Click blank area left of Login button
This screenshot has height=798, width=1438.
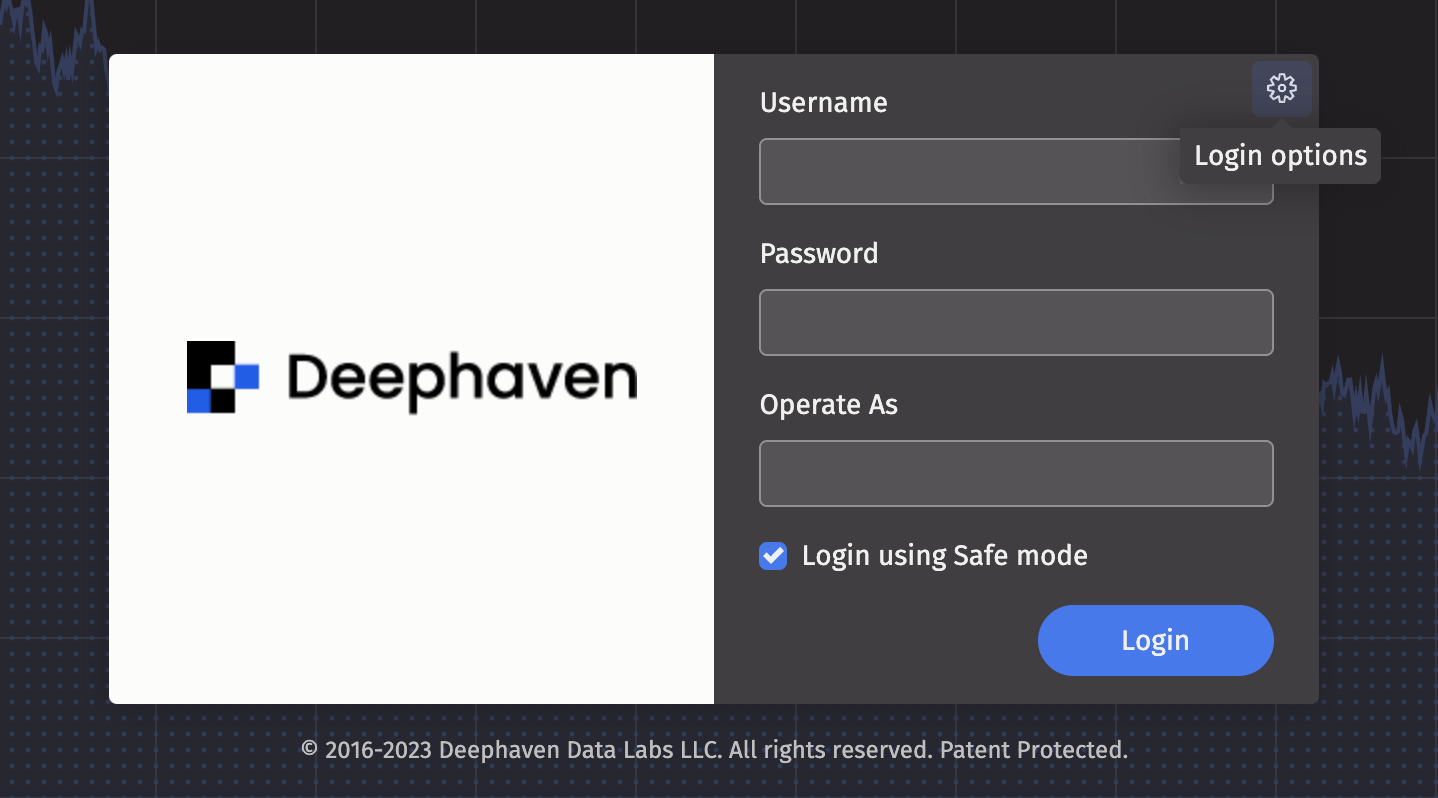click(x=880, y=641)
